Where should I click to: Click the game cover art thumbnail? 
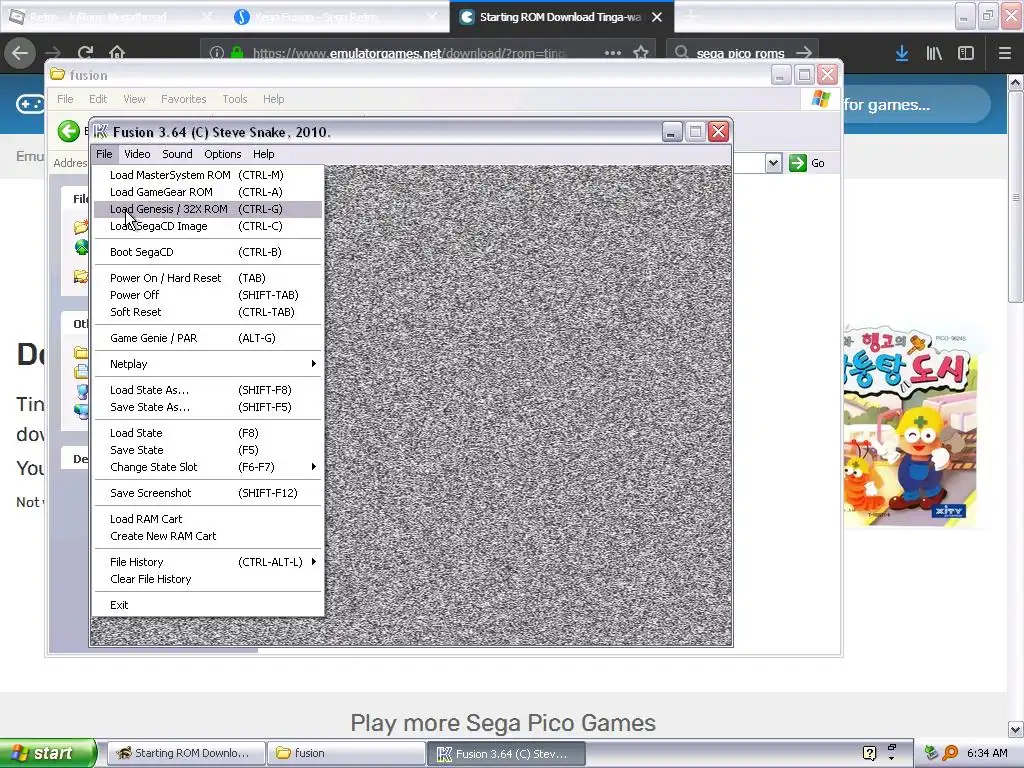pos(910,426)
